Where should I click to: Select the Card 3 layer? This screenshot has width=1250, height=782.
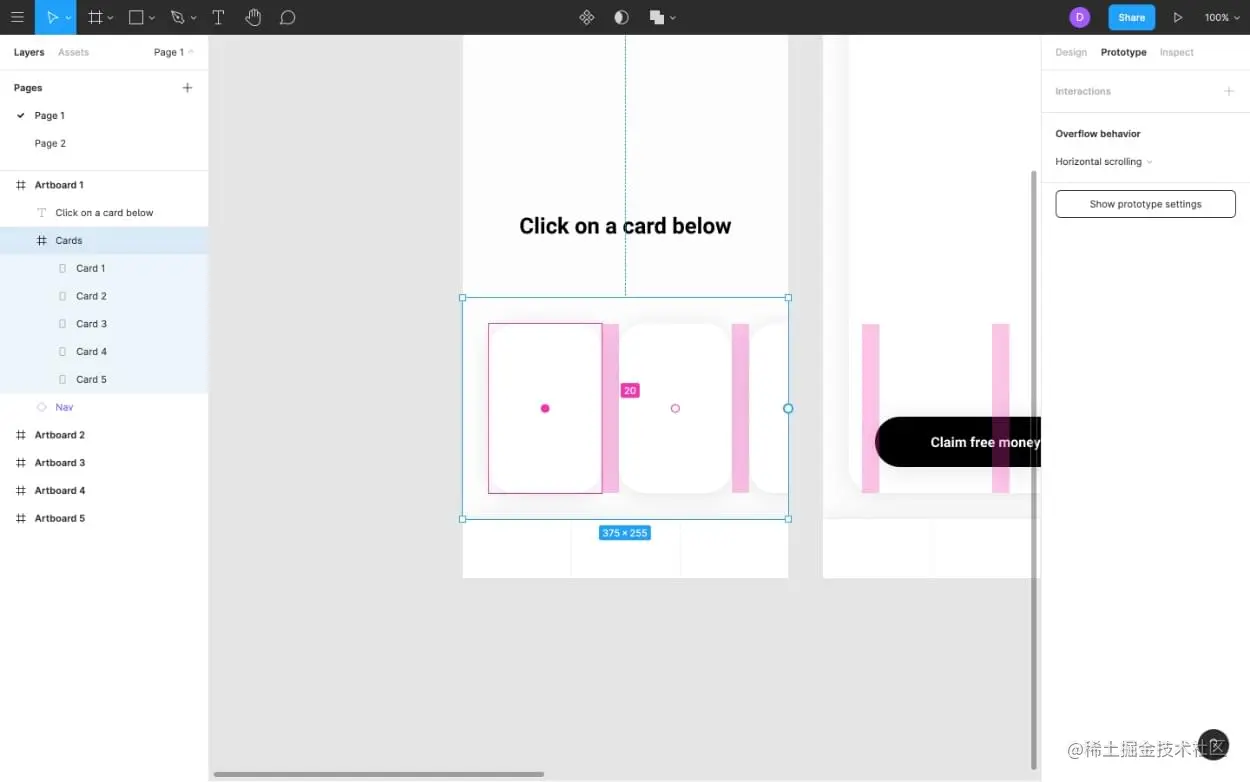(91, 323)
